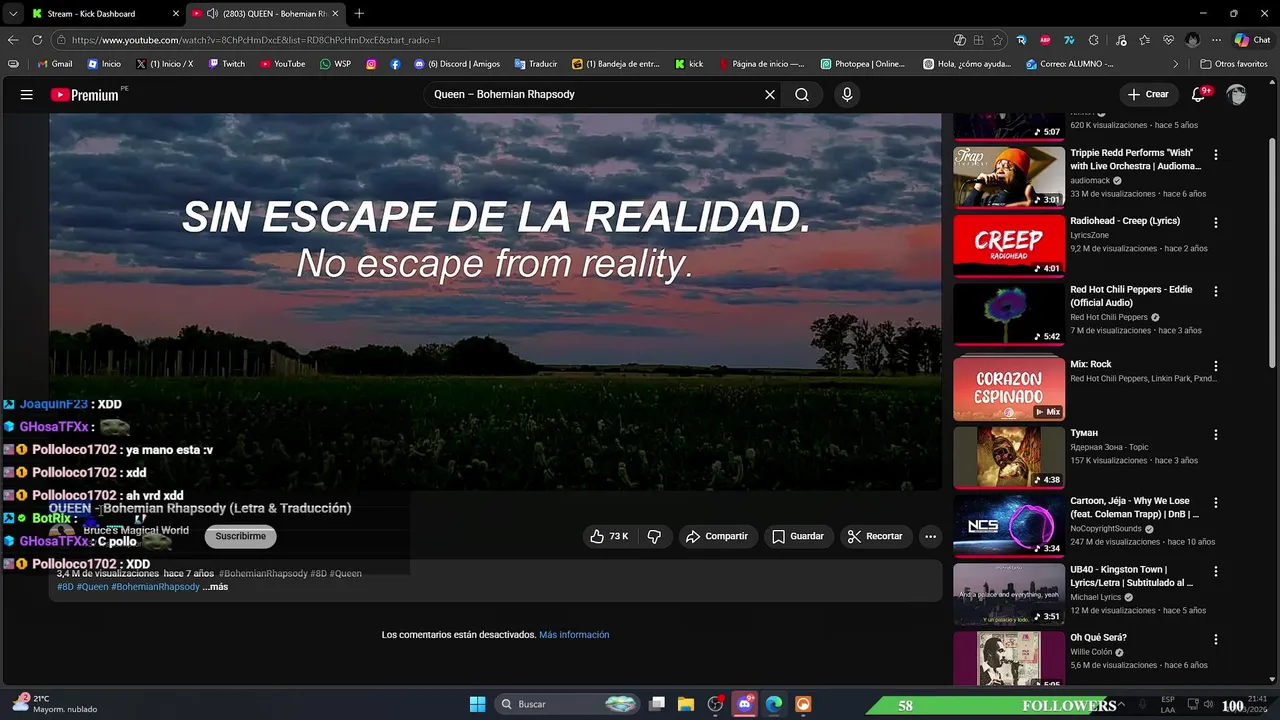Open Radiohead Creep lyrics thumbnail
The image size is (1280, 720).
click(x=1008, y=245)
